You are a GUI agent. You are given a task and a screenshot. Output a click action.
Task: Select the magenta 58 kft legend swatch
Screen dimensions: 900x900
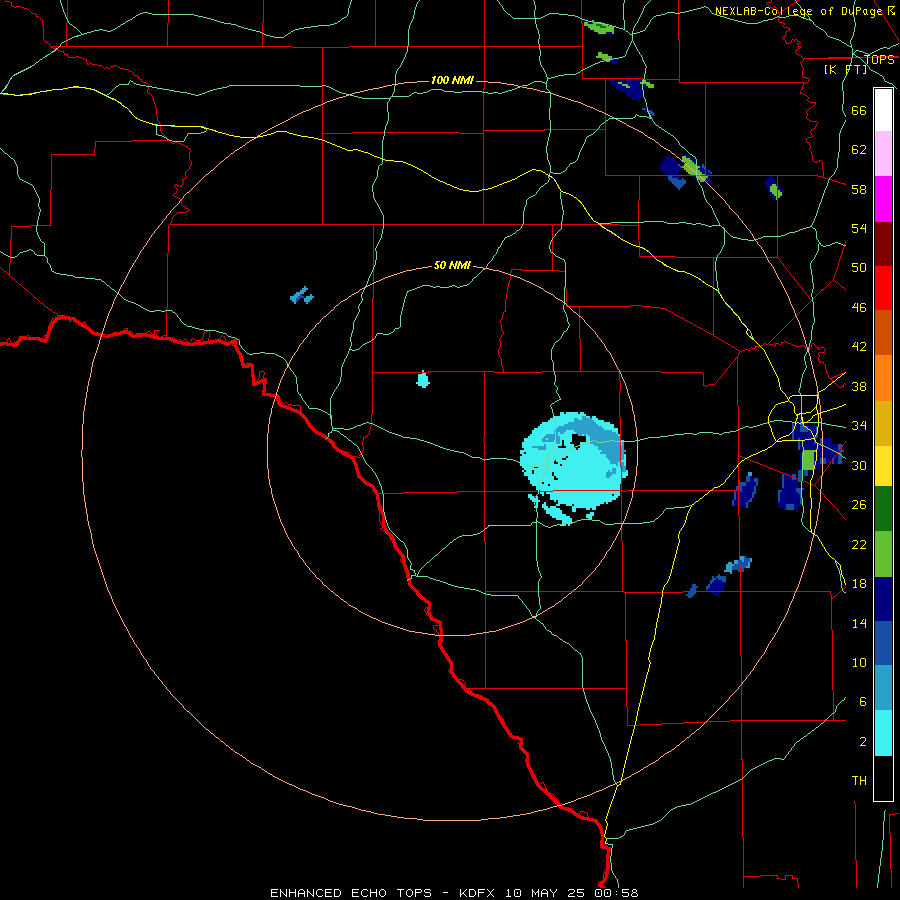(883, 199)
